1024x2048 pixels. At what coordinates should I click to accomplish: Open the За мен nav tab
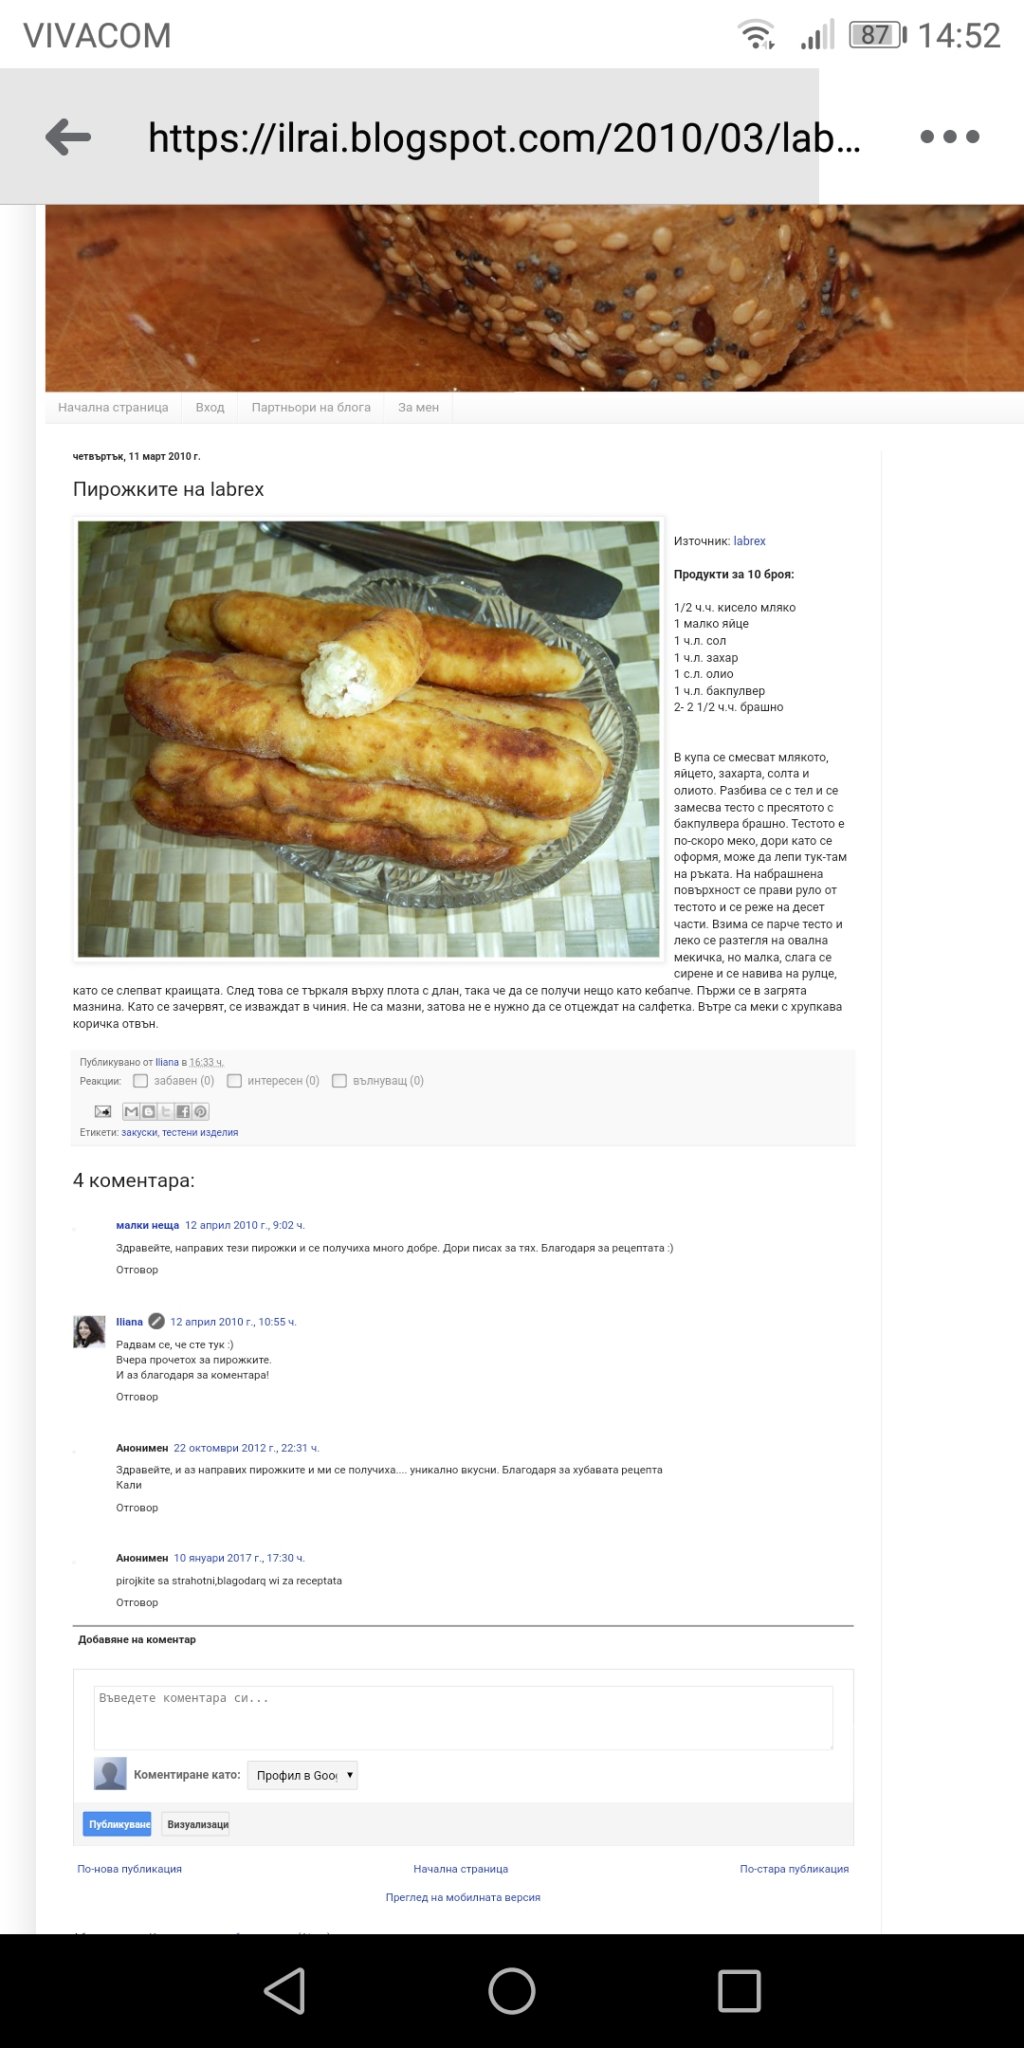pyautogui.click(x=418, y=407)
